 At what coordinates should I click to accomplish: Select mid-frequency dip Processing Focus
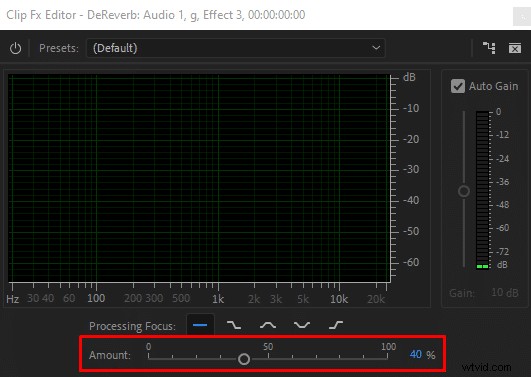(302, 325)
